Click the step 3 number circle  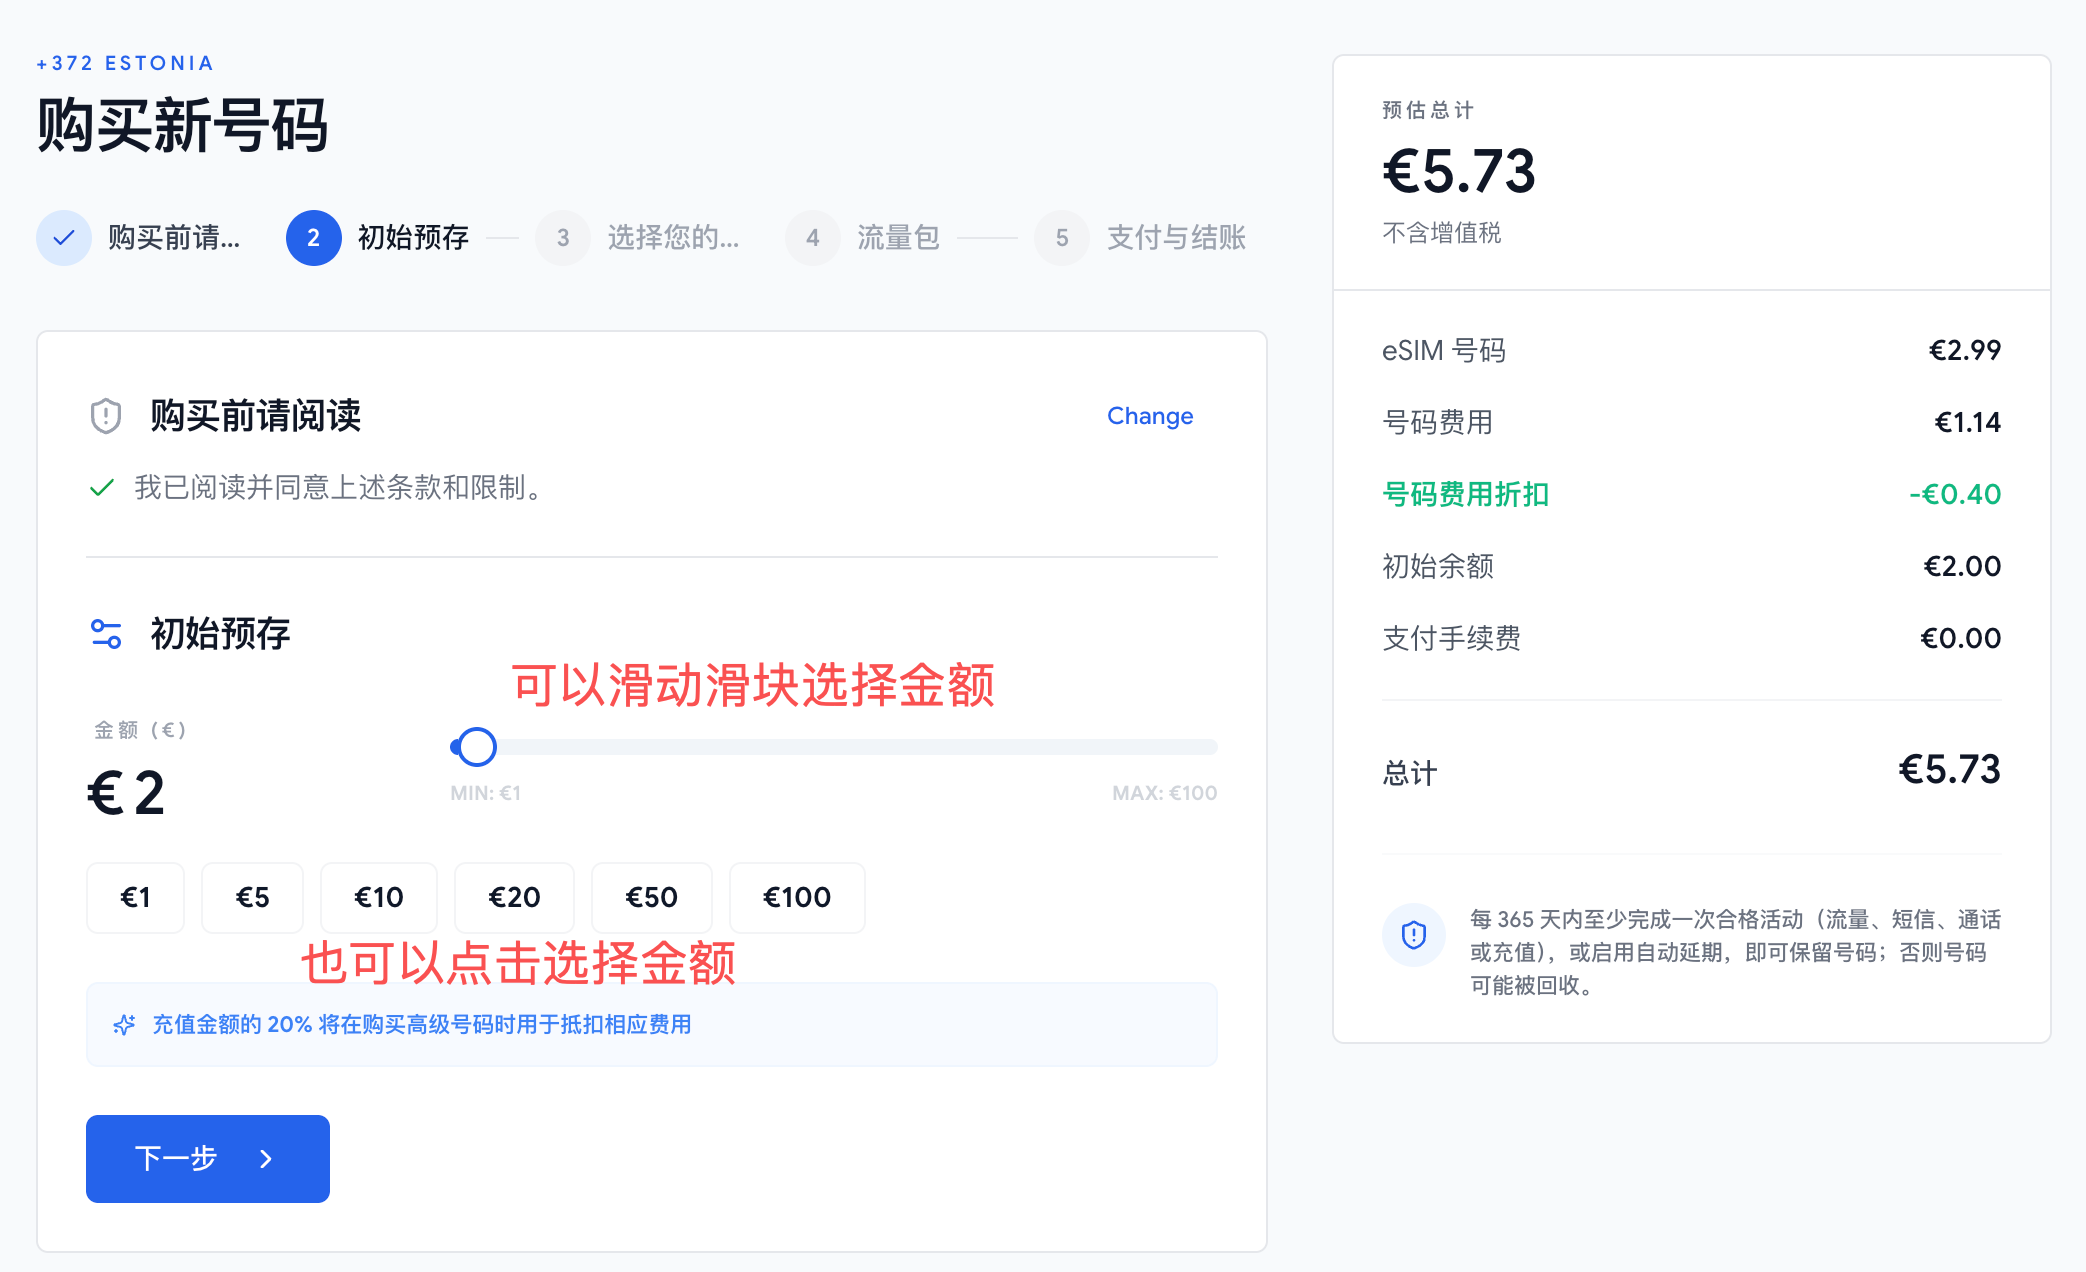[x=563, y=238]
